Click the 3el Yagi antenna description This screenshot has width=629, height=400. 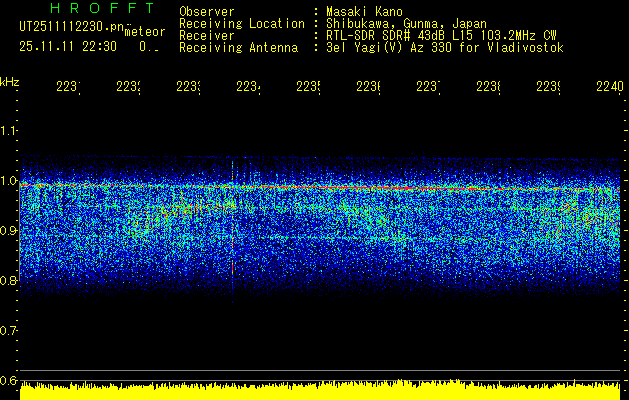coord(445,48)
